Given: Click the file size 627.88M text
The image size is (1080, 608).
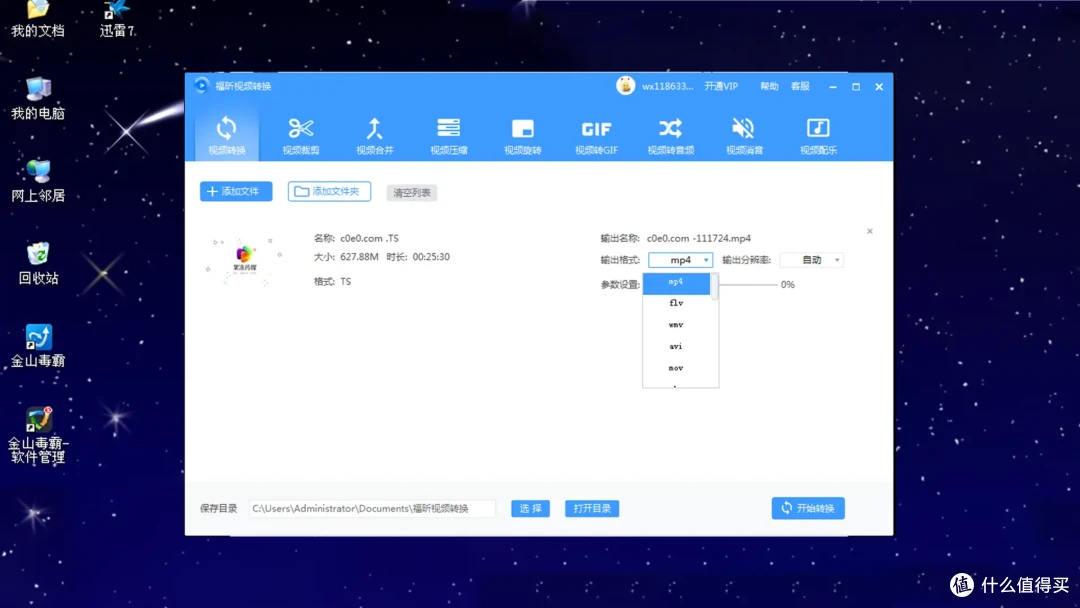Looking at the screenshot, I should 359,257.
